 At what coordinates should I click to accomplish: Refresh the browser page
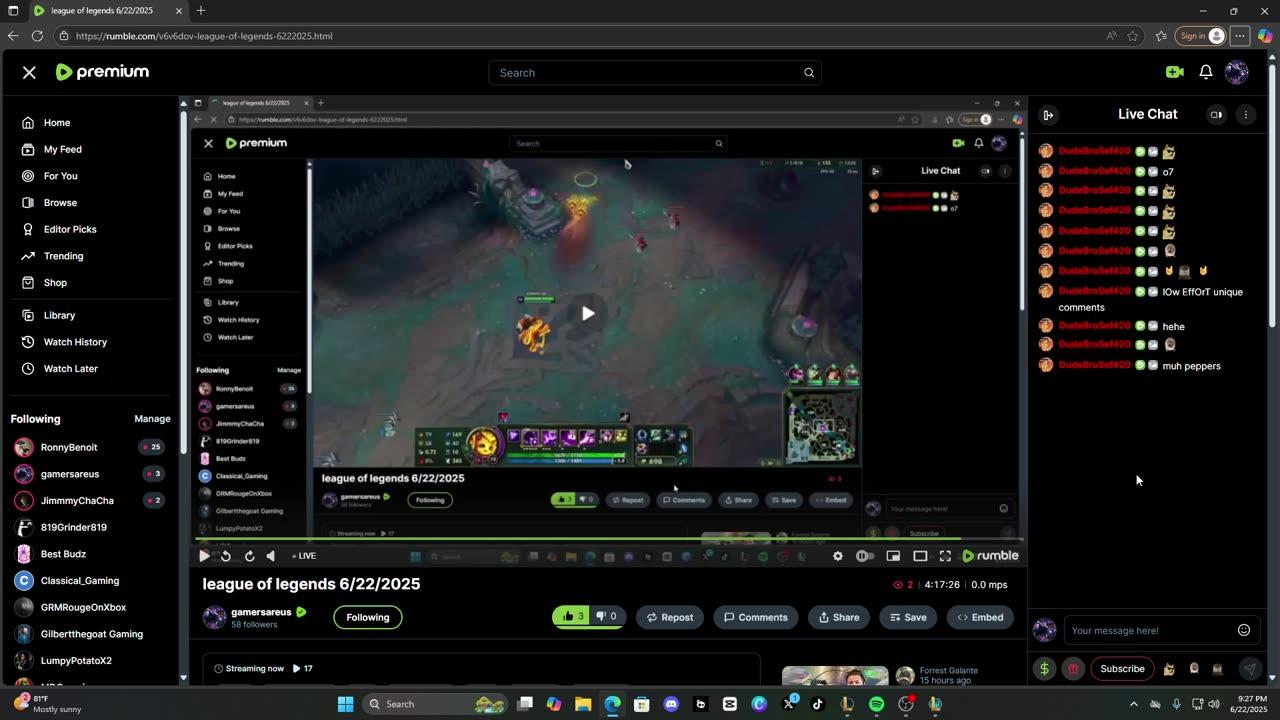(37, 36)
